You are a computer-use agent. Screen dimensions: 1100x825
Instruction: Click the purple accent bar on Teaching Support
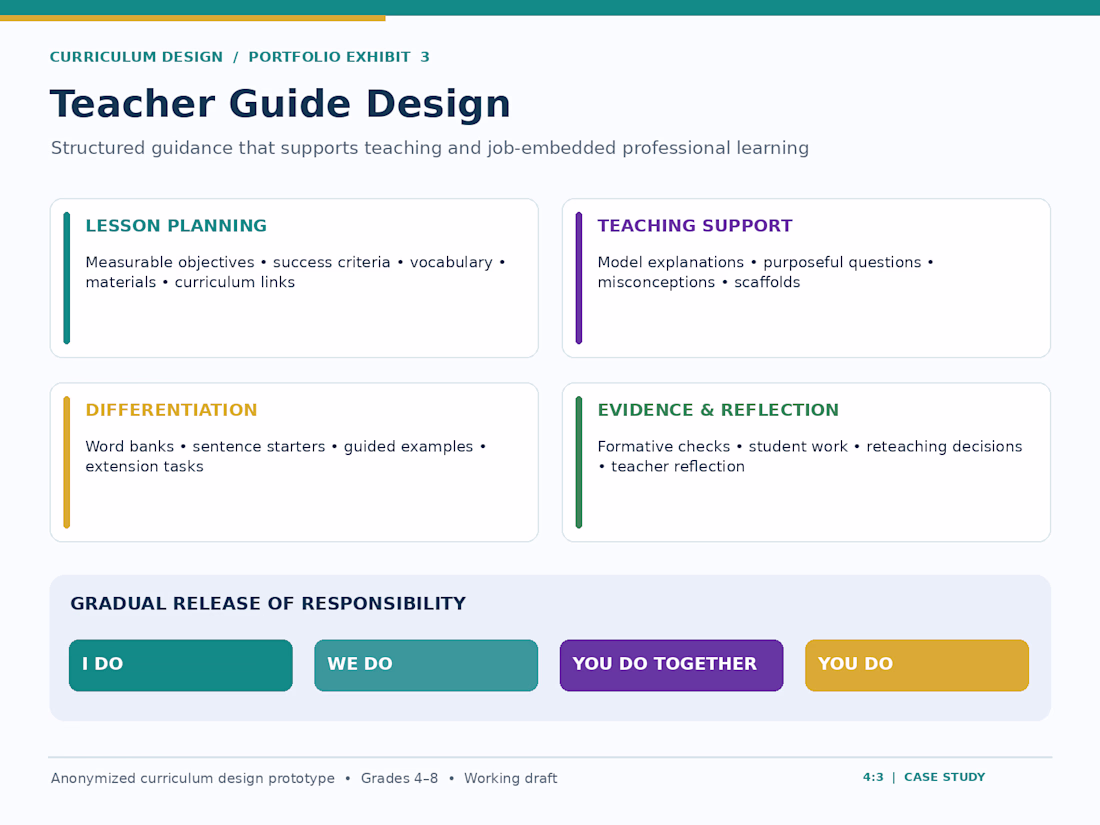pyautogui.click(x=579, y=278)
